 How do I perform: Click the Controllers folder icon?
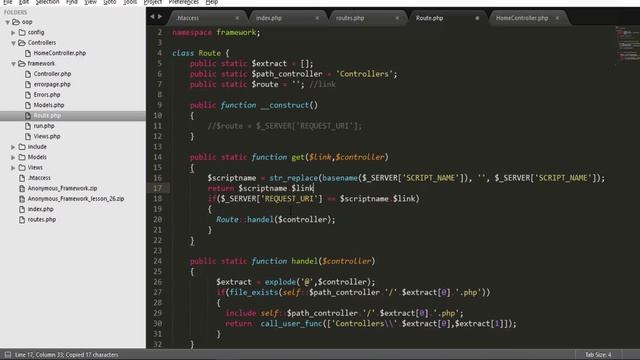[22, 43]
